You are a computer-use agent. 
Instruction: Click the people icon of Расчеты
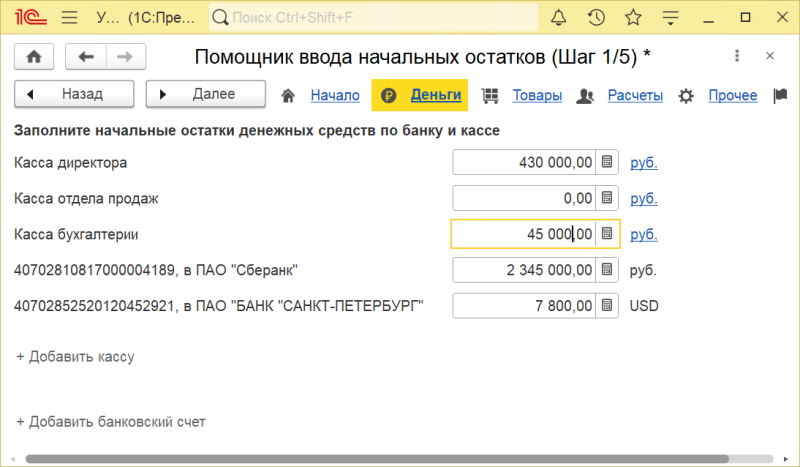[585, 95]
